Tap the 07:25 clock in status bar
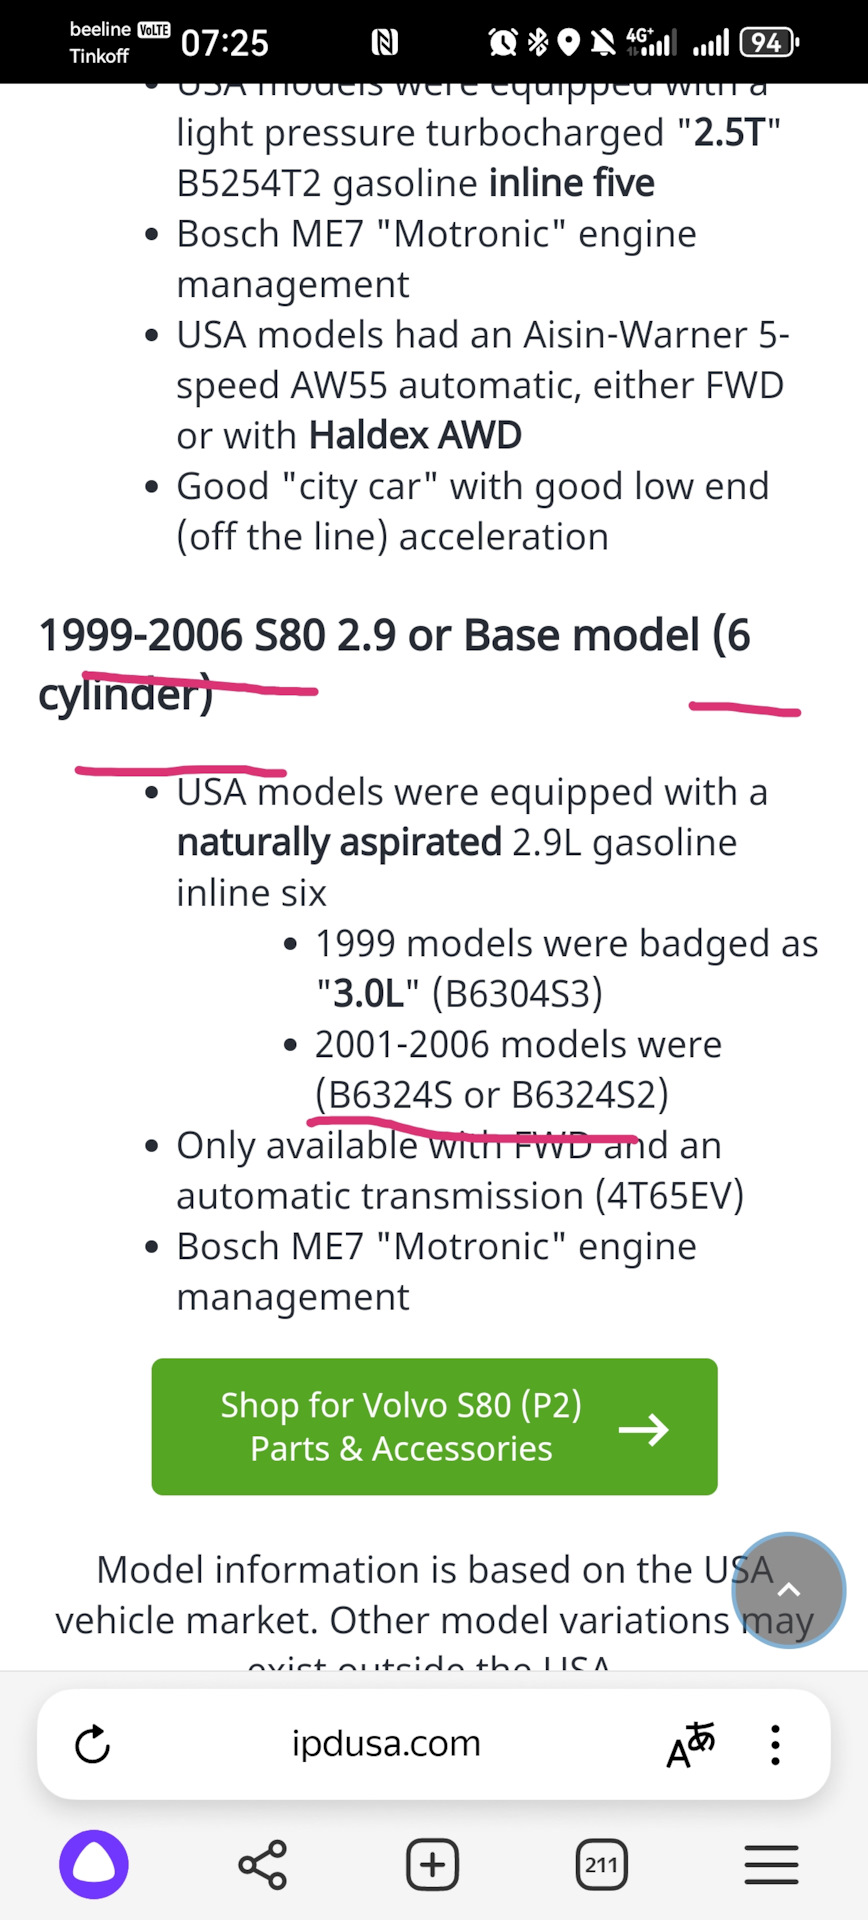868x1920 pixels. pyautogui.click(x=225, y=43)
